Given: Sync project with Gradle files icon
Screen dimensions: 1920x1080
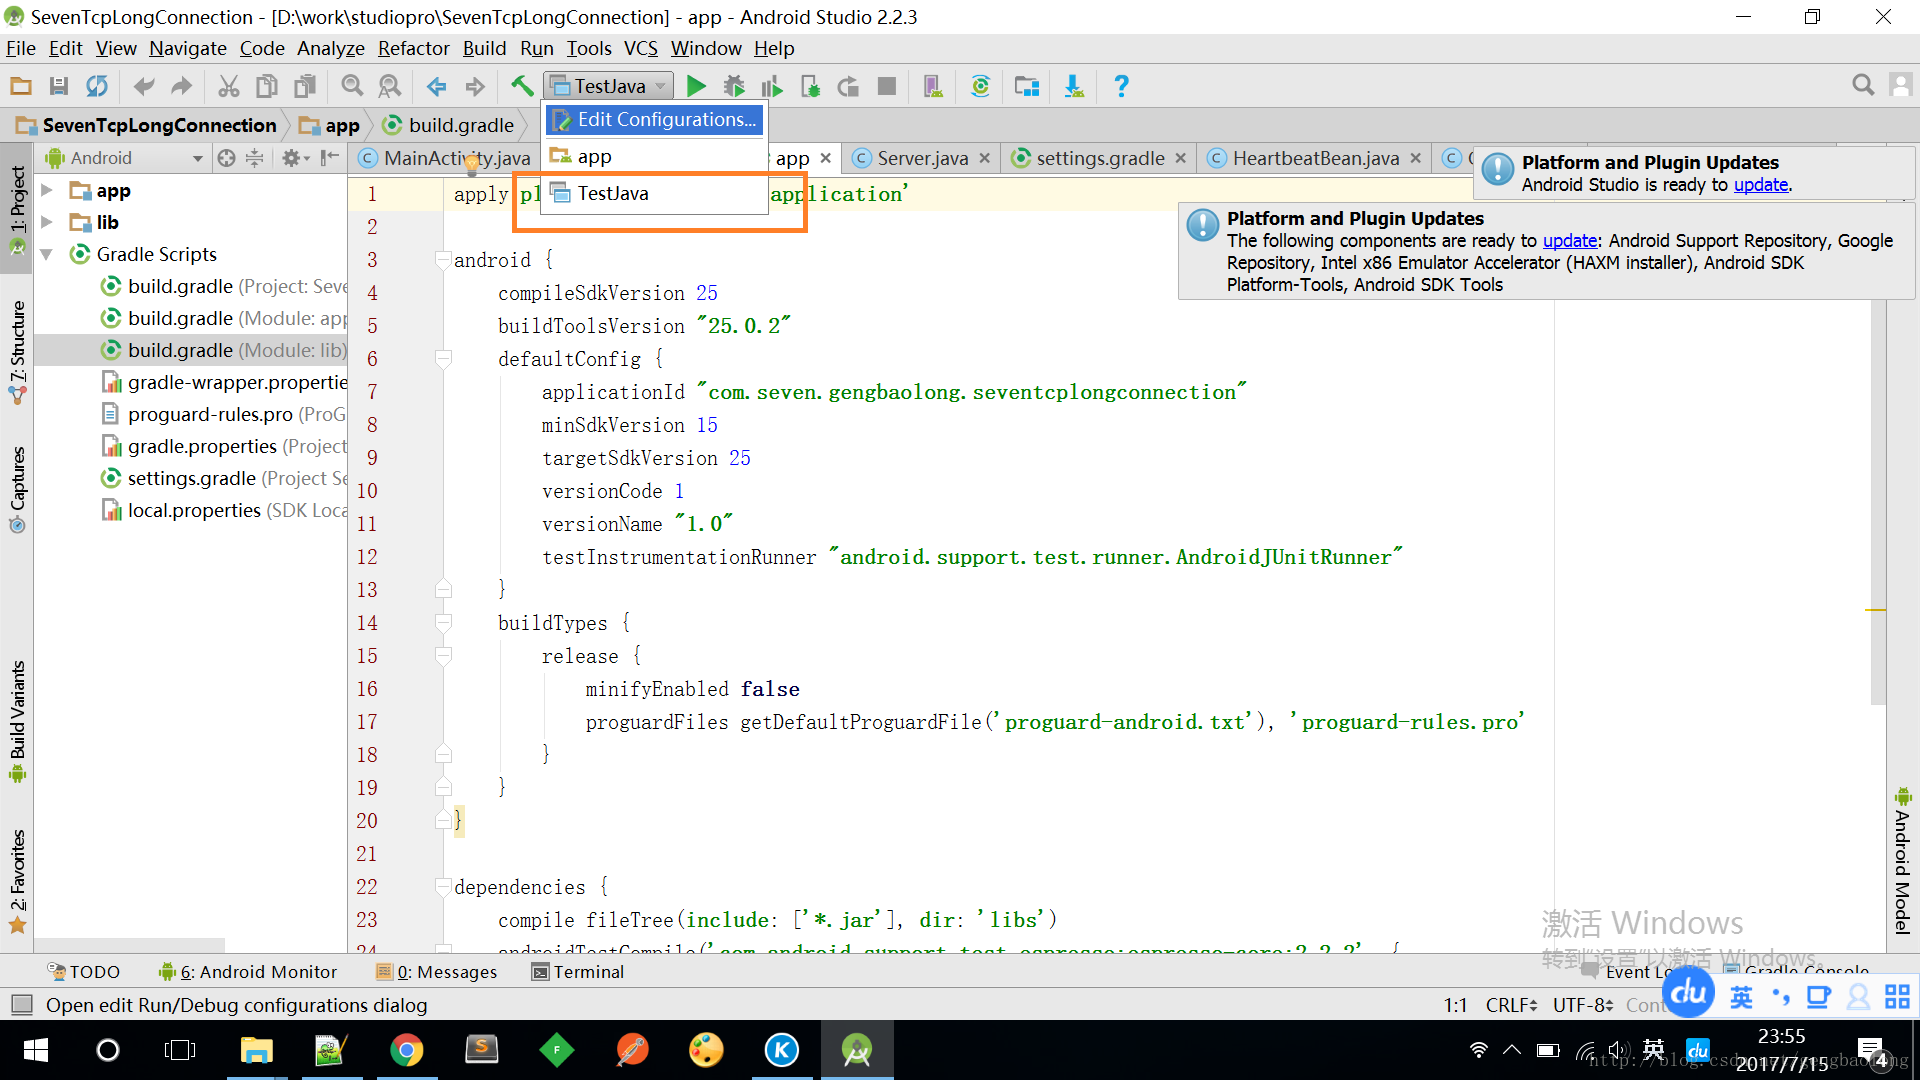Looking at the screenshot, I should point(981,87).
